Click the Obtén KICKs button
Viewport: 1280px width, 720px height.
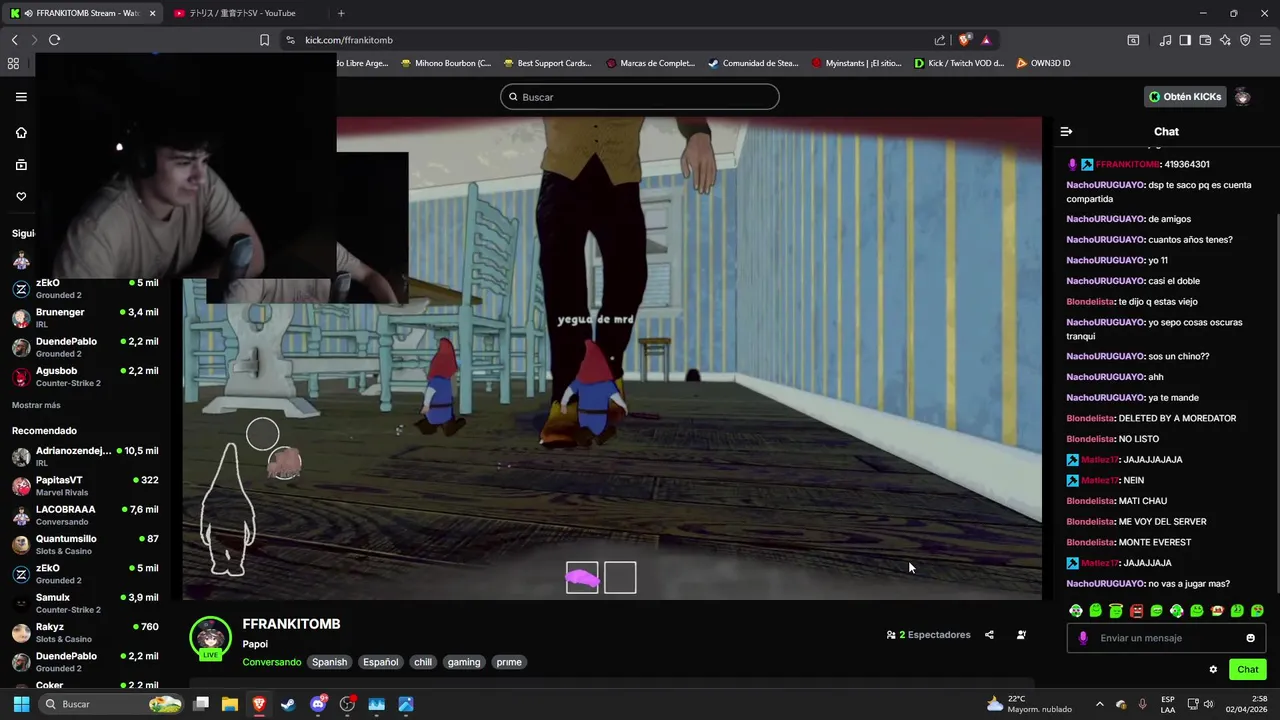tap(1185, 97)
